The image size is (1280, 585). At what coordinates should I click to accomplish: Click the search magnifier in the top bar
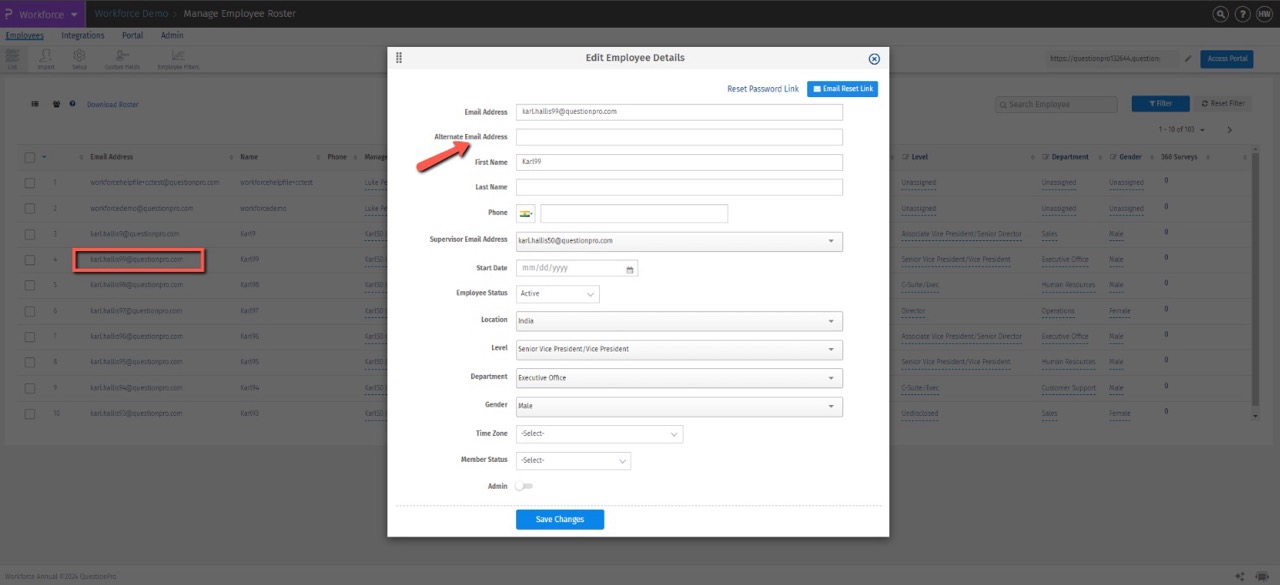pyautogui.click(x=1220, y=15)
